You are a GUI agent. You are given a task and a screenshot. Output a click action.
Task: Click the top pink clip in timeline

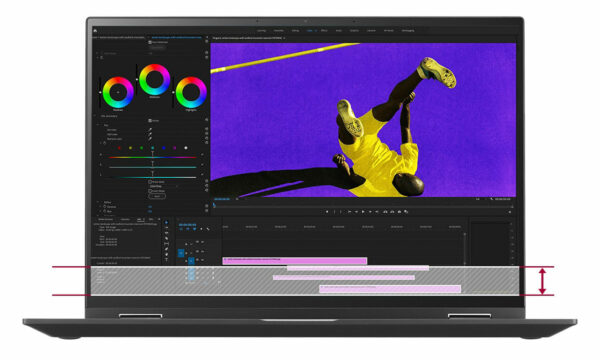coord(295,261)
